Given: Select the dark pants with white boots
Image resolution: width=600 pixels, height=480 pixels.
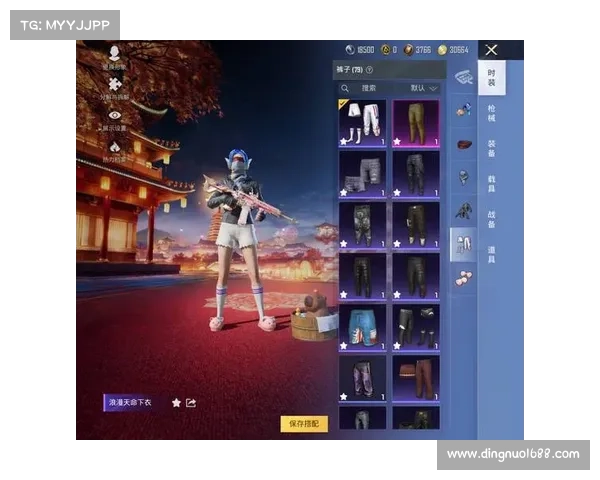Looking at the screenshot, I should tap(416, 225).
